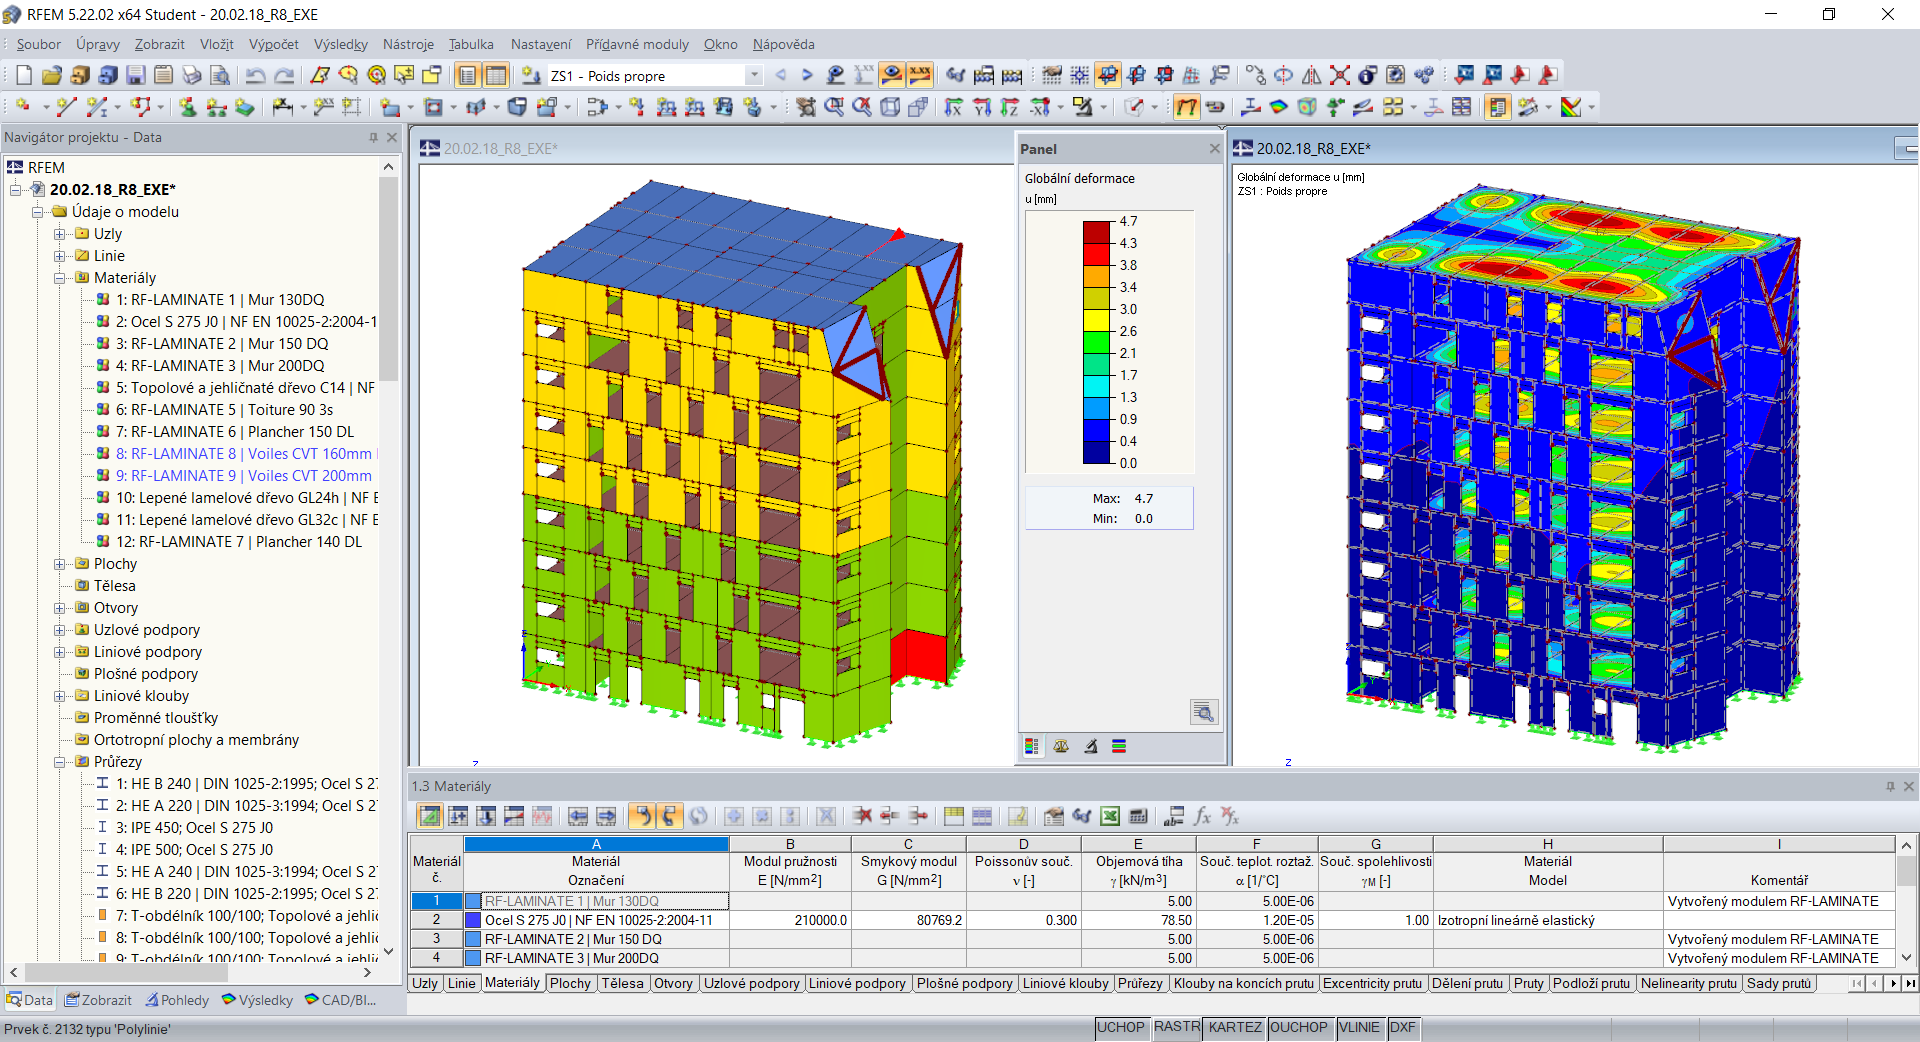Open the Zobrazit navigator tab

[98, 1000]
